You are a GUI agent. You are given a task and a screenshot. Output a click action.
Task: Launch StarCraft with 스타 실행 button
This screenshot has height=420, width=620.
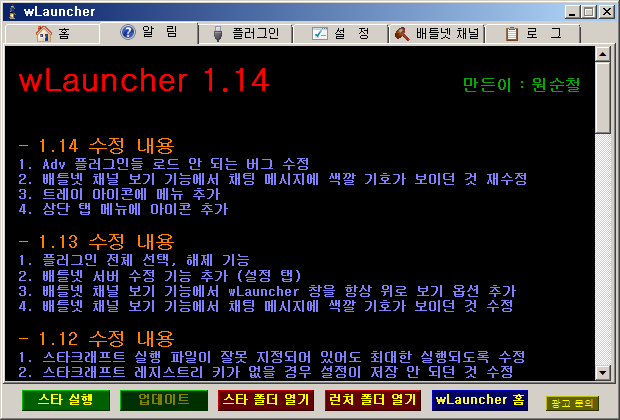[x=66, y=400]
